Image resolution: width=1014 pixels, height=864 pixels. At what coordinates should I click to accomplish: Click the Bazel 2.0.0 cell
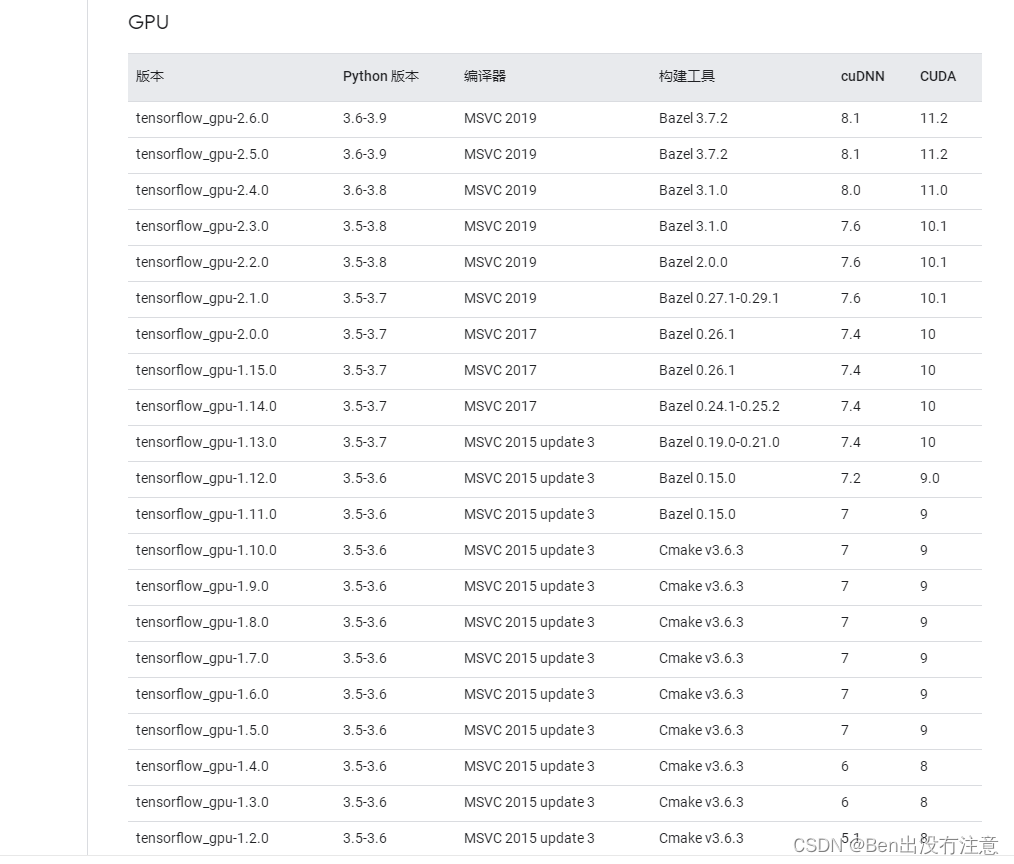click(x=693, y=263)
